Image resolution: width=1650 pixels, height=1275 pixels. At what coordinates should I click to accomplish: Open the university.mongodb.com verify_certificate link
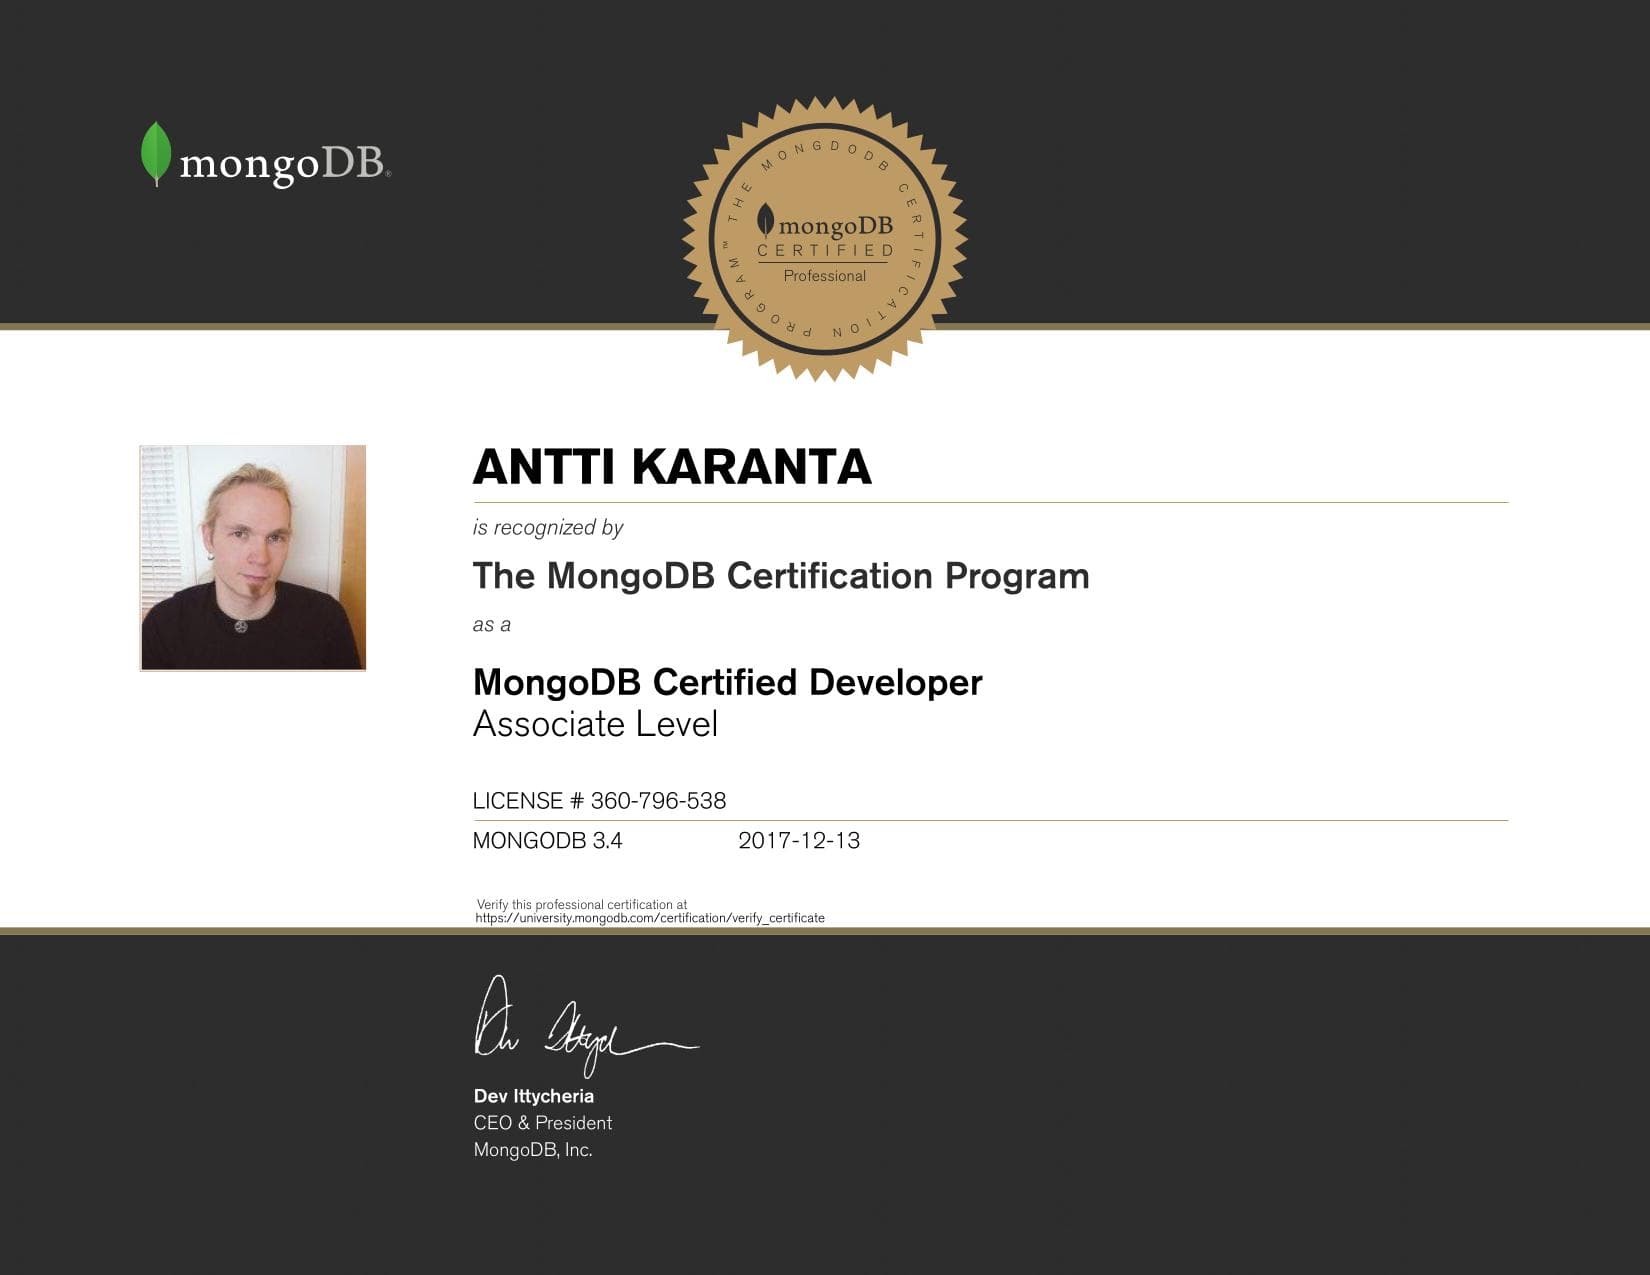pyautogui.click(x=650, y=918)
